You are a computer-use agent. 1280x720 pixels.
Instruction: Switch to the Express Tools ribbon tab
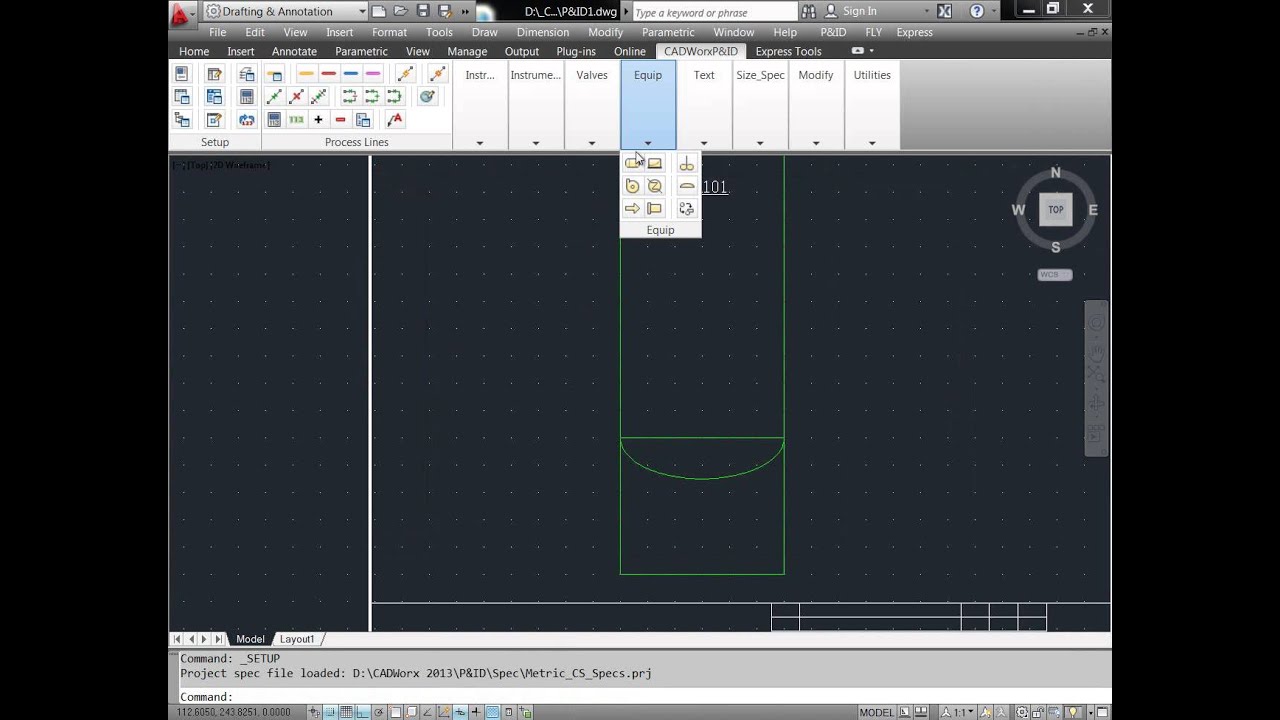tap(788, 51)
